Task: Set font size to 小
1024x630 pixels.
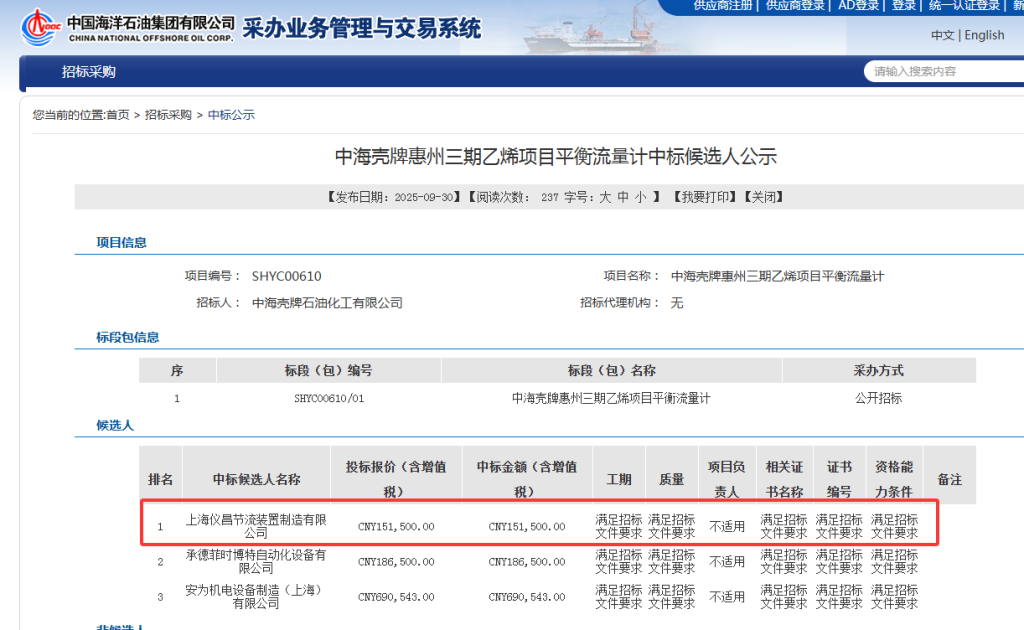Action: click(640, 197)
